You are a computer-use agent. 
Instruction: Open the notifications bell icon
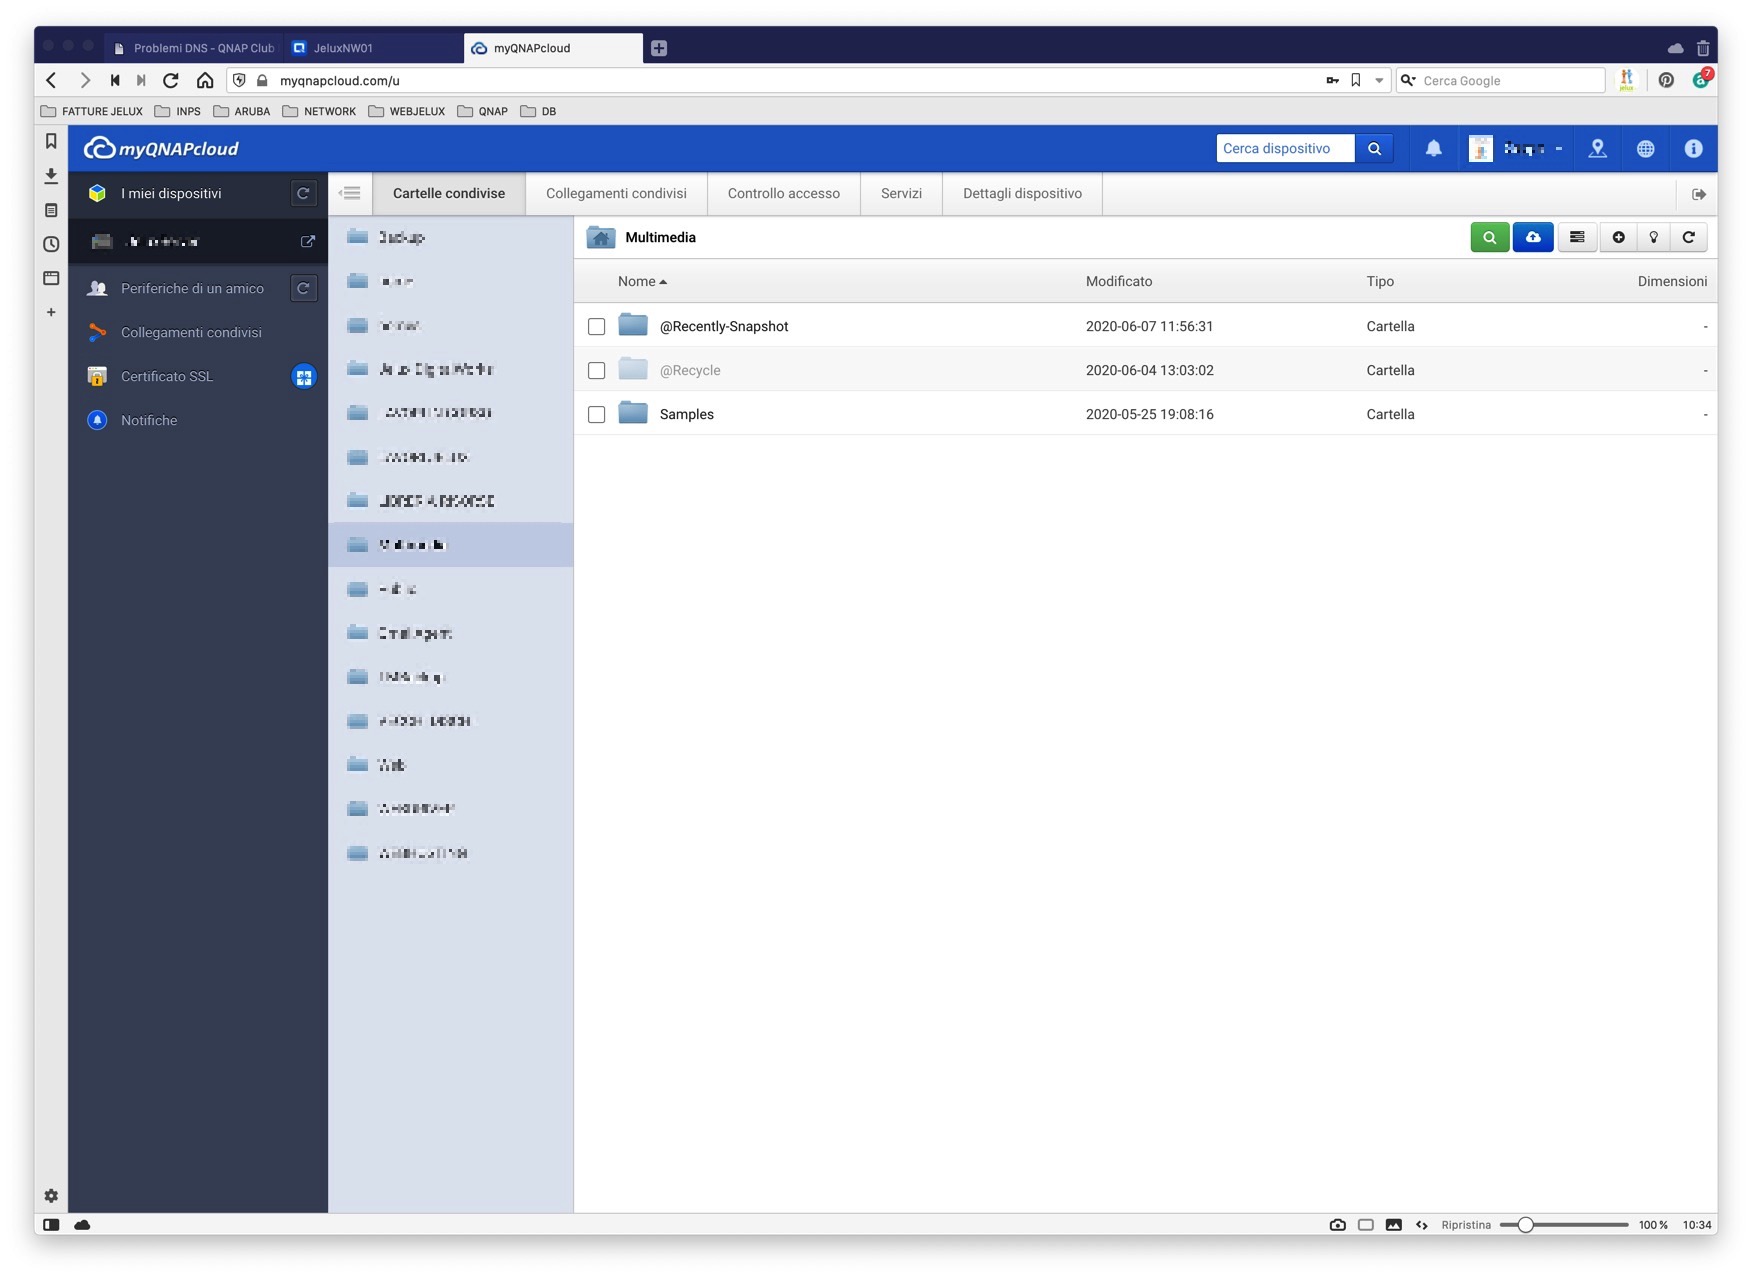[1433, 149]
